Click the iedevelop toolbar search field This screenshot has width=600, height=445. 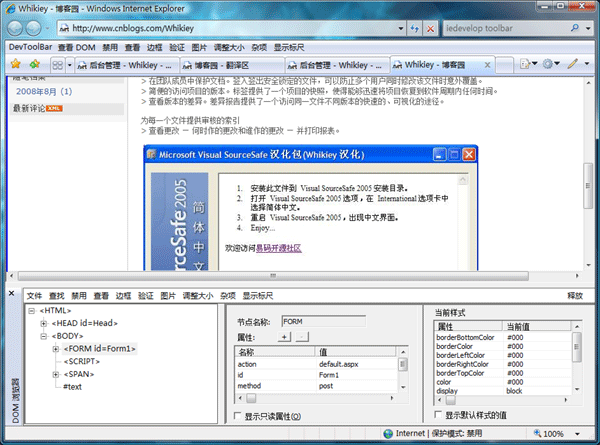point(505,28)
